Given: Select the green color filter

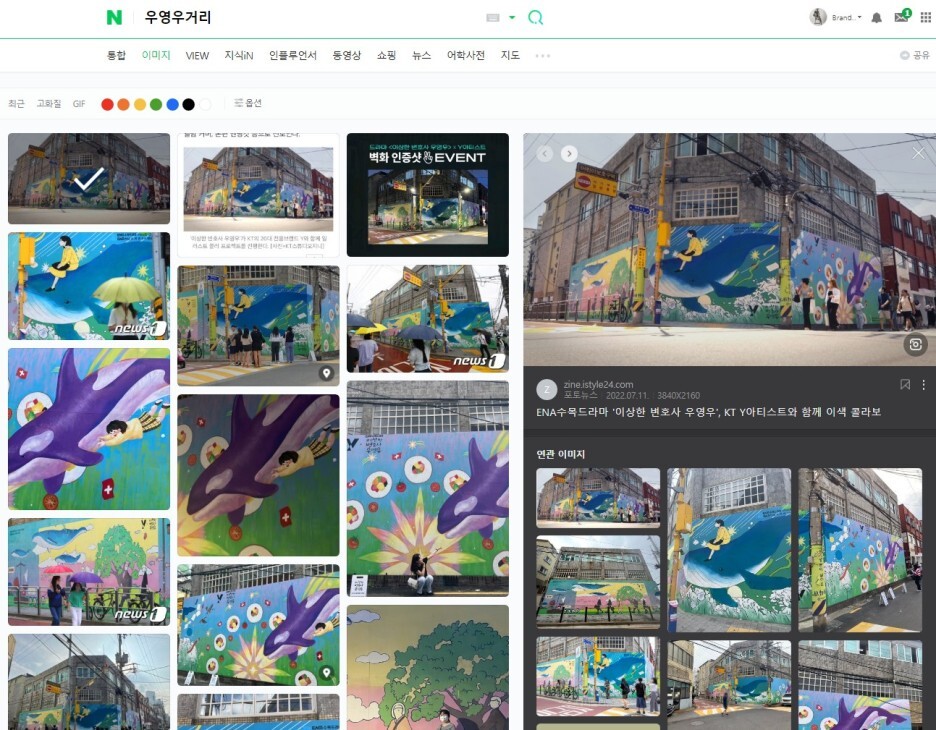Looking at the screenshot, I should point(156,104).
